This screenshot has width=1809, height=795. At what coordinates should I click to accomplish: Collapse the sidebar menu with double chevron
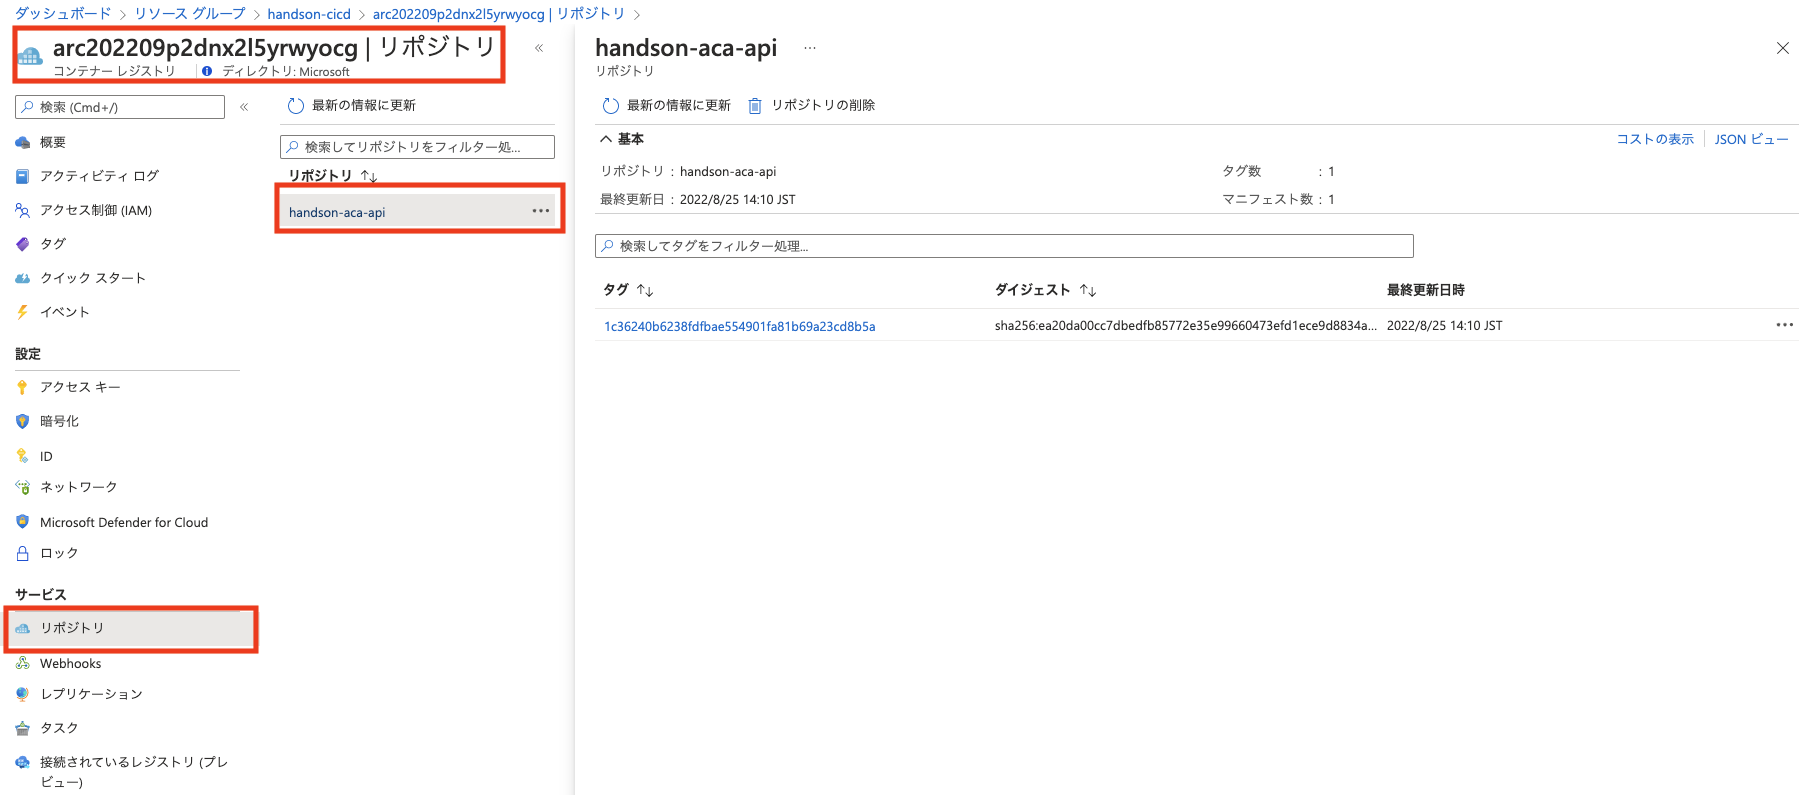[x=244, y=107]
